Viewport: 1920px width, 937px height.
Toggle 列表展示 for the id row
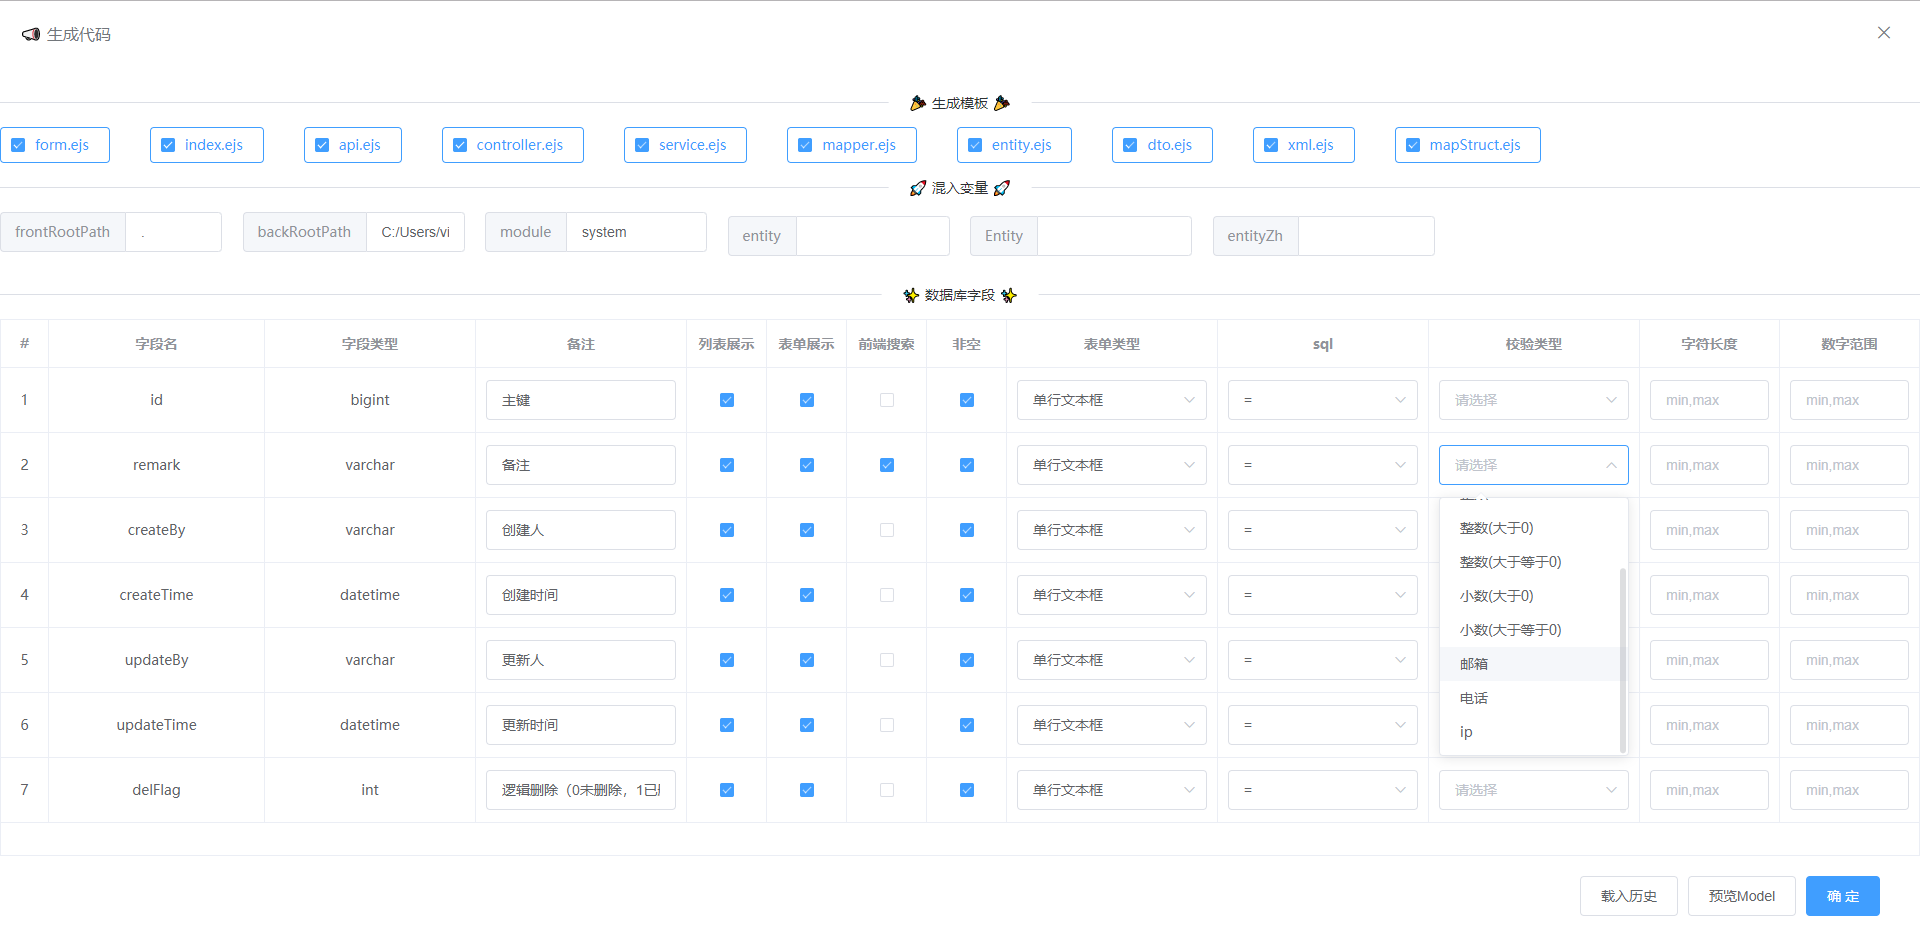727,400
